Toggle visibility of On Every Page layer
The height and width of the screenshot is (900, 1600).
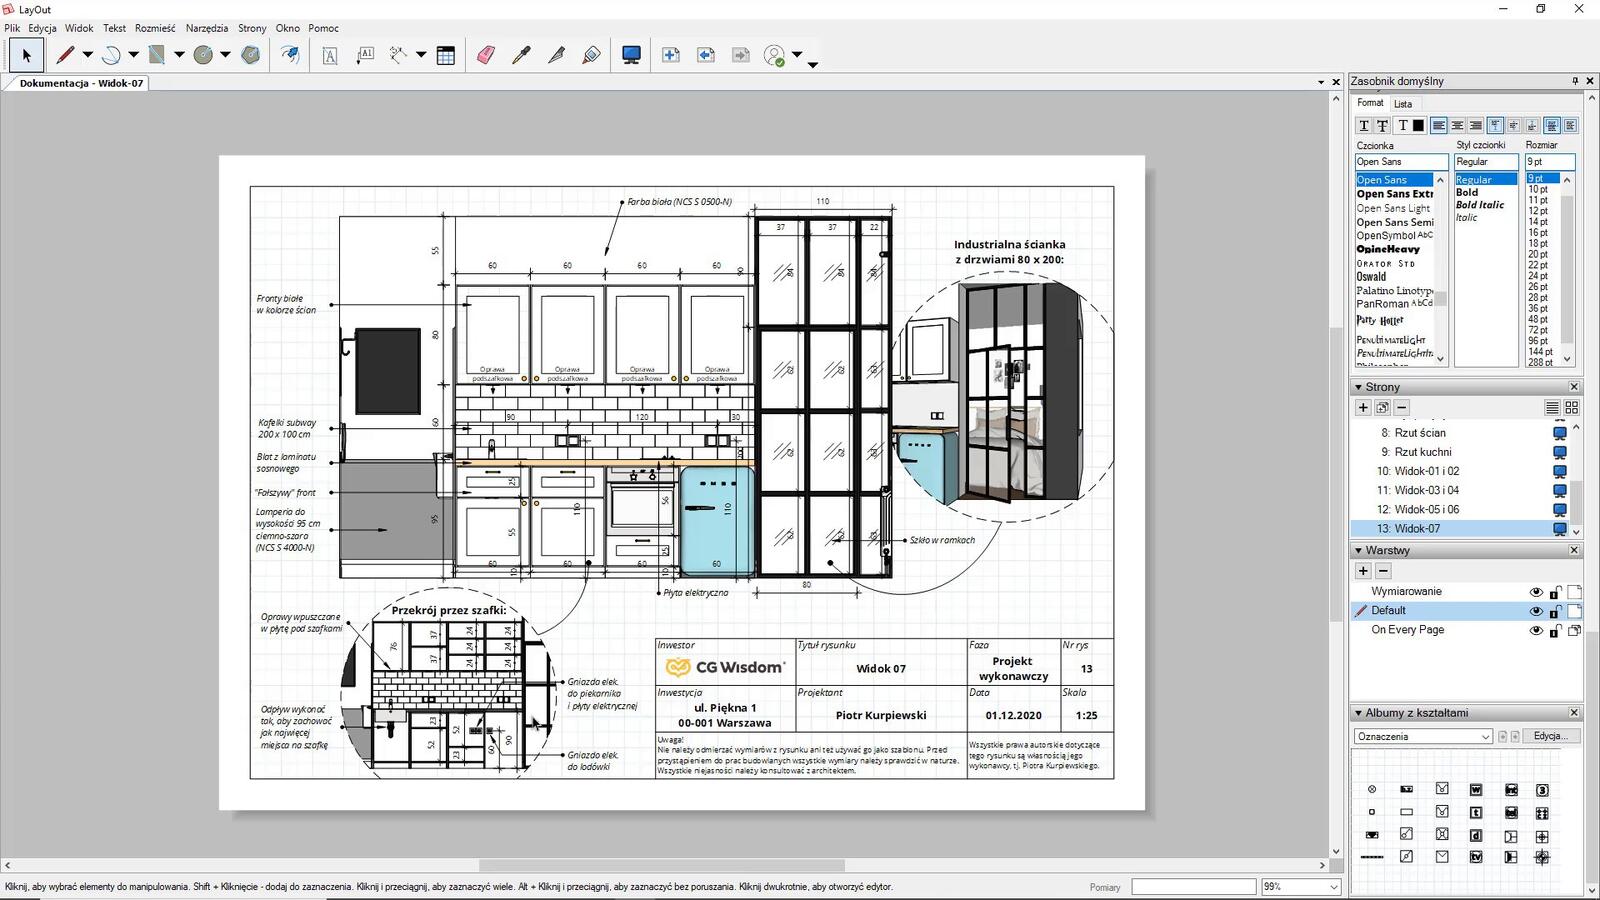tap(1536, 631)
